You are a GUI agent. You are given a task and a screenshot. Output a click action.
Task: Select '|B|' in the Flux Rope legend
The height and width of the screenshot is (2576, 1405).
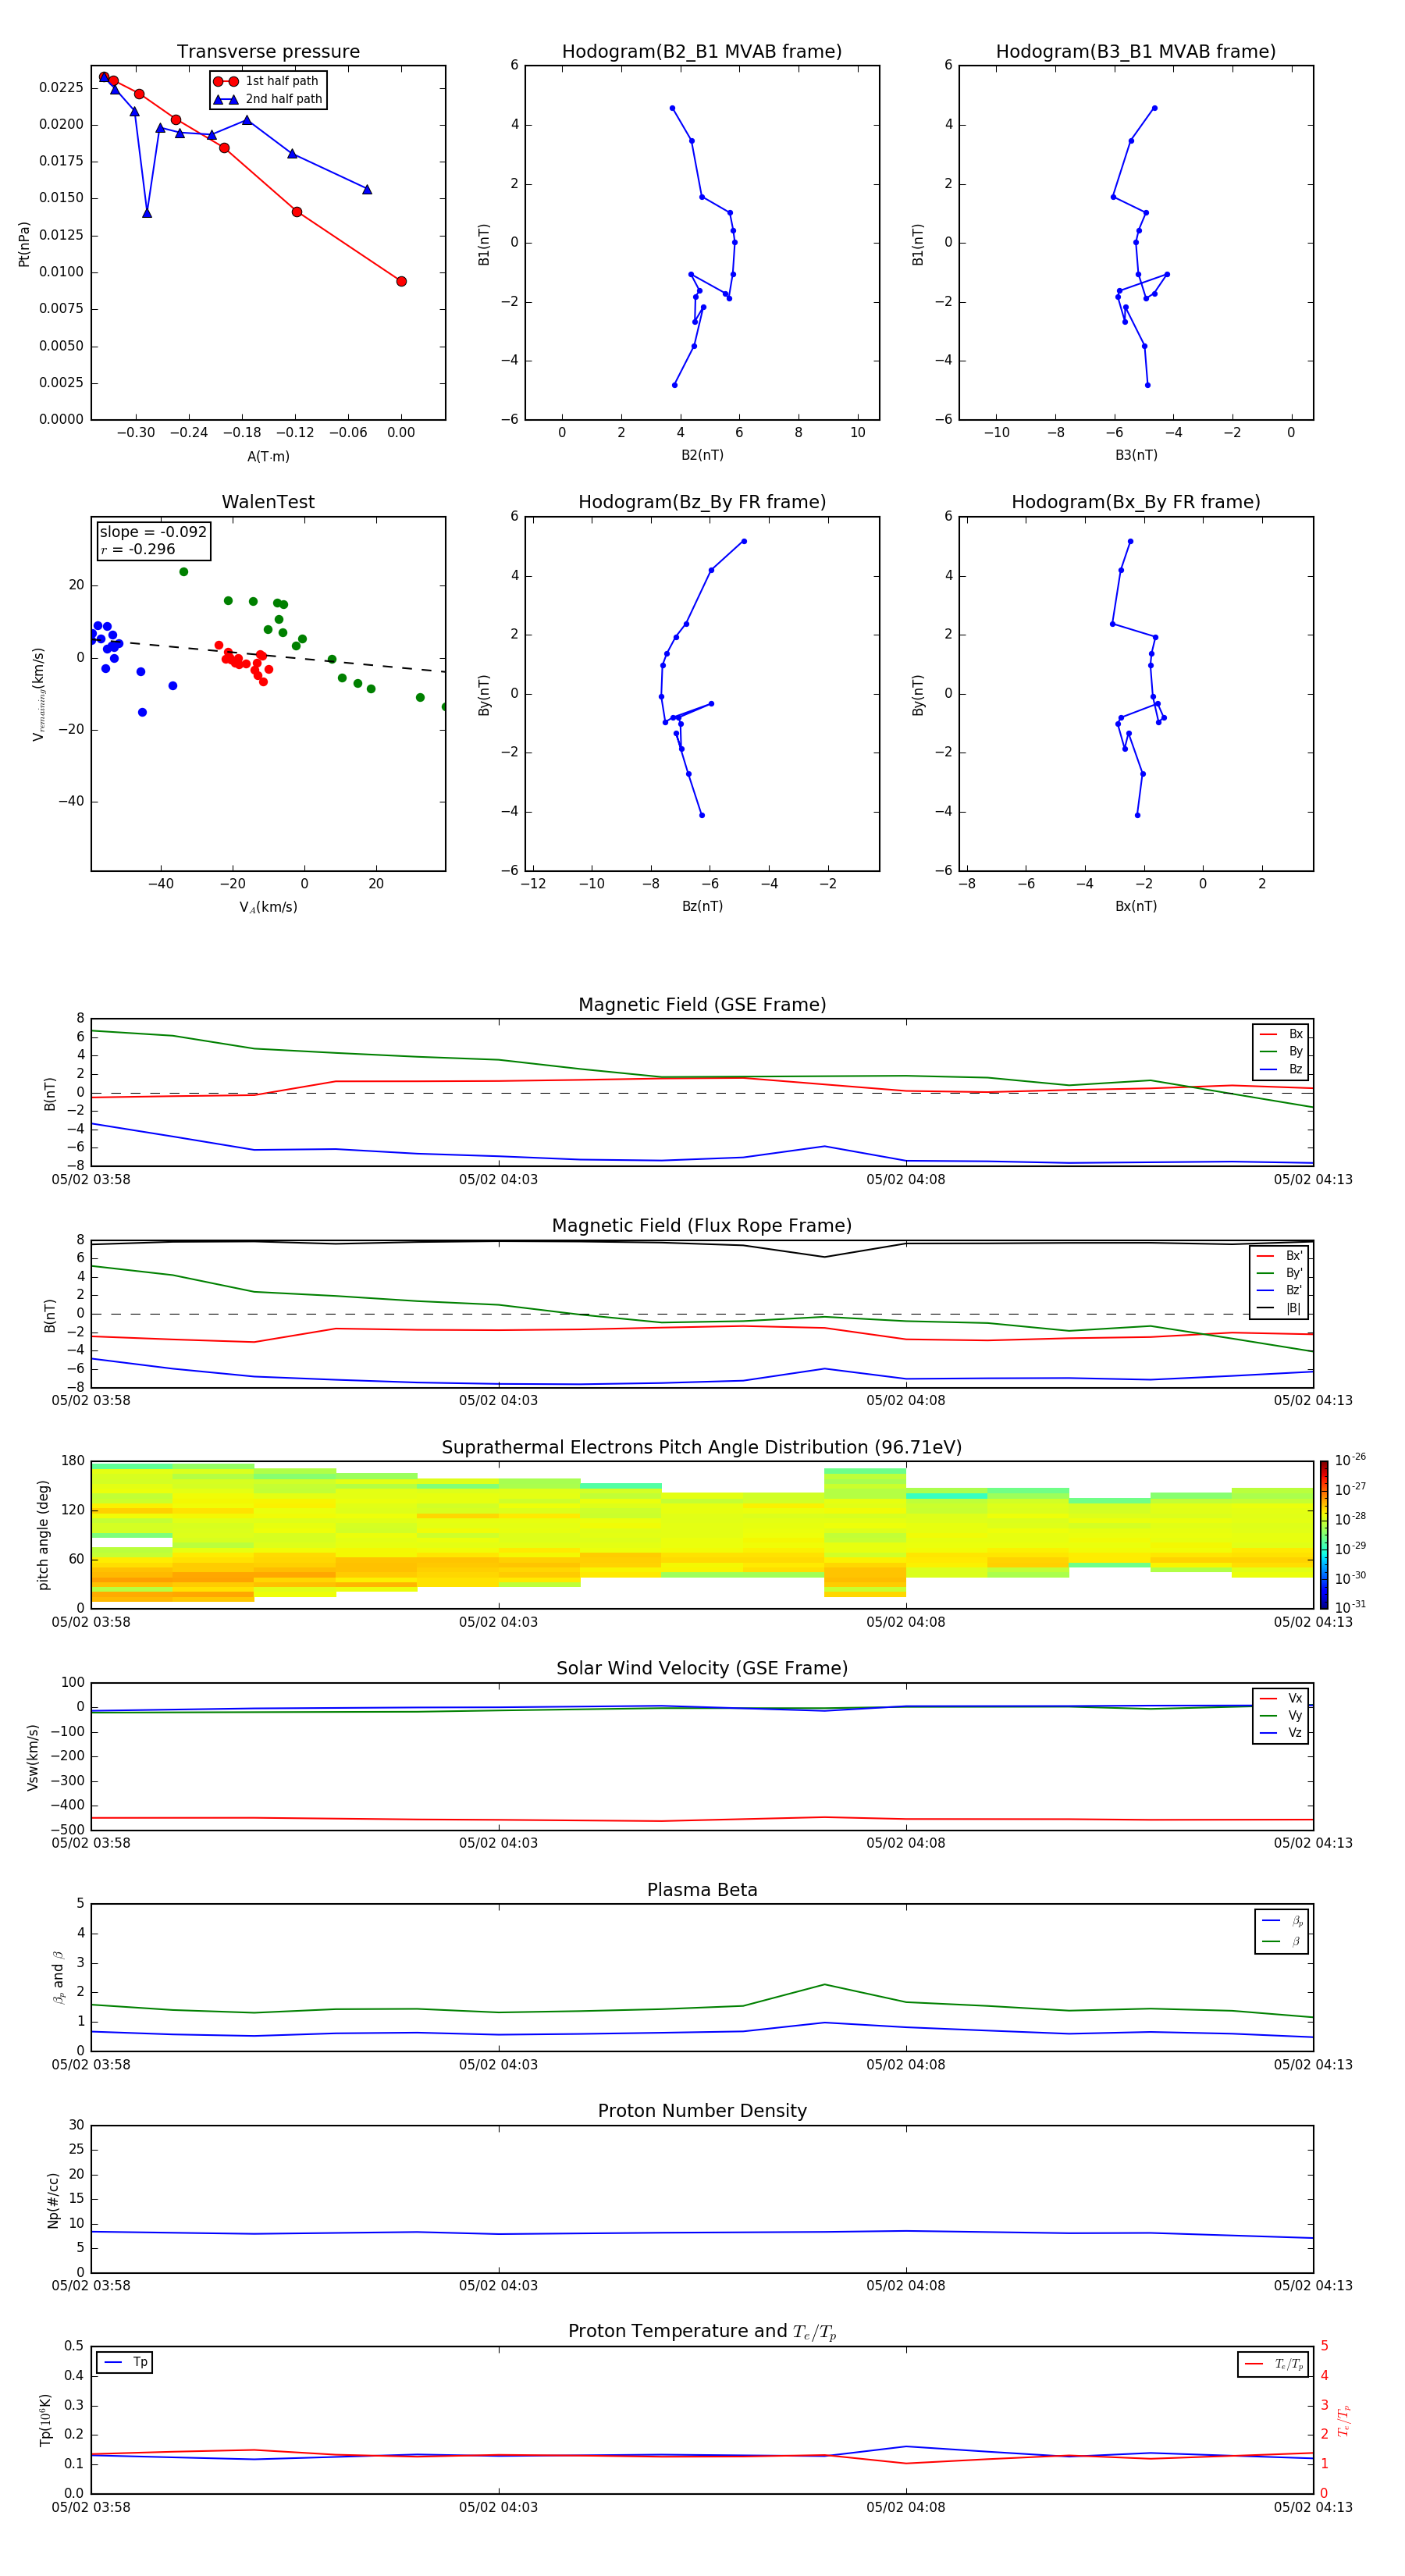(x=1280, y=1308)
